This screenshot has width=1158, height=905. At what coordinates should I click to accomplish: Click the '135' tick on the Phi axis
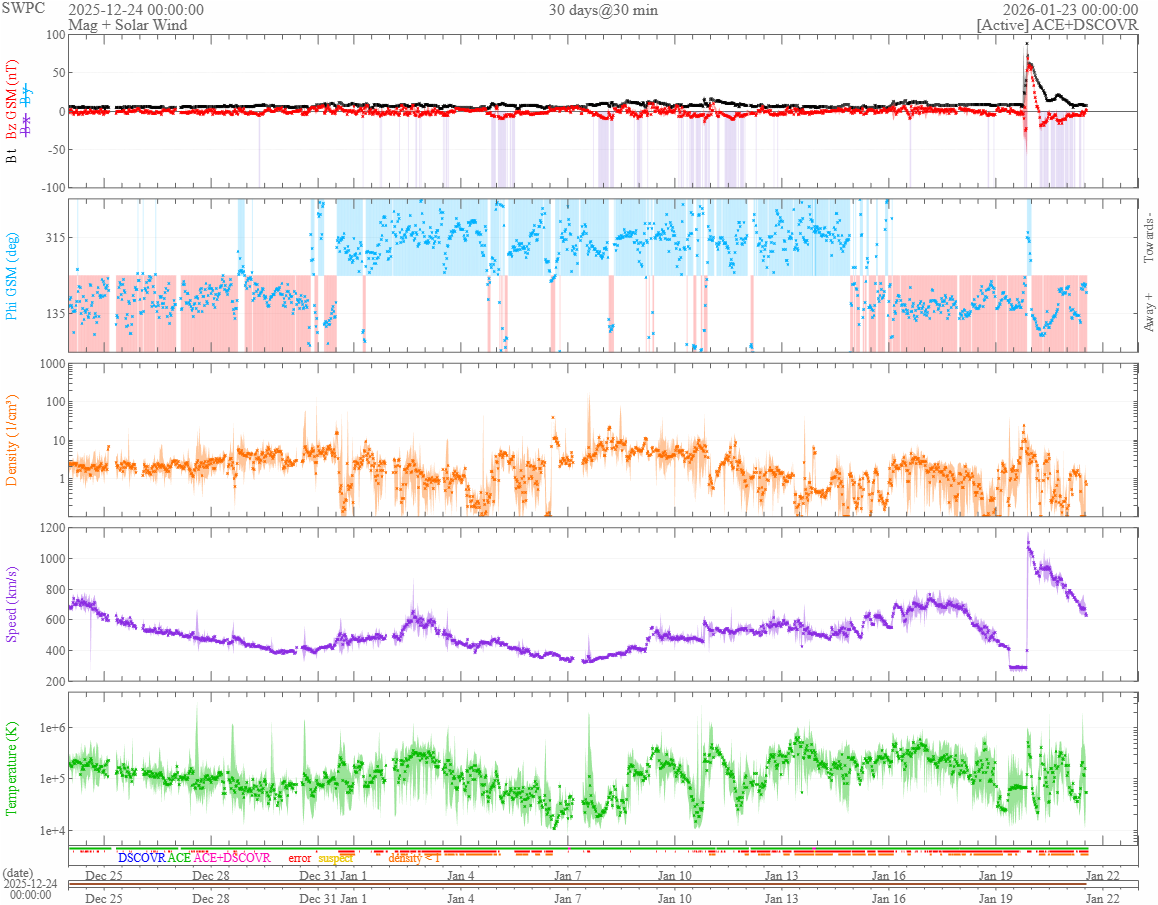[56, 313]
